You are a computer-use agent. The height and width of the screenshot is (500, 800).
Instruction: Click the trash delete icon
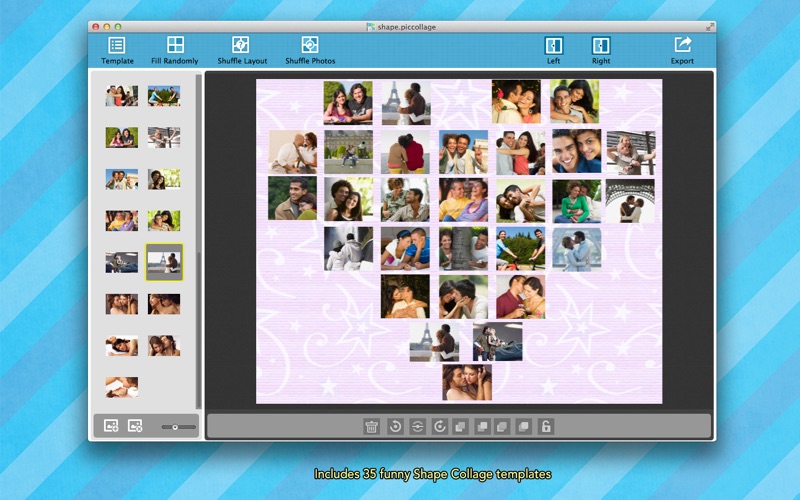(x=372, y=427)
